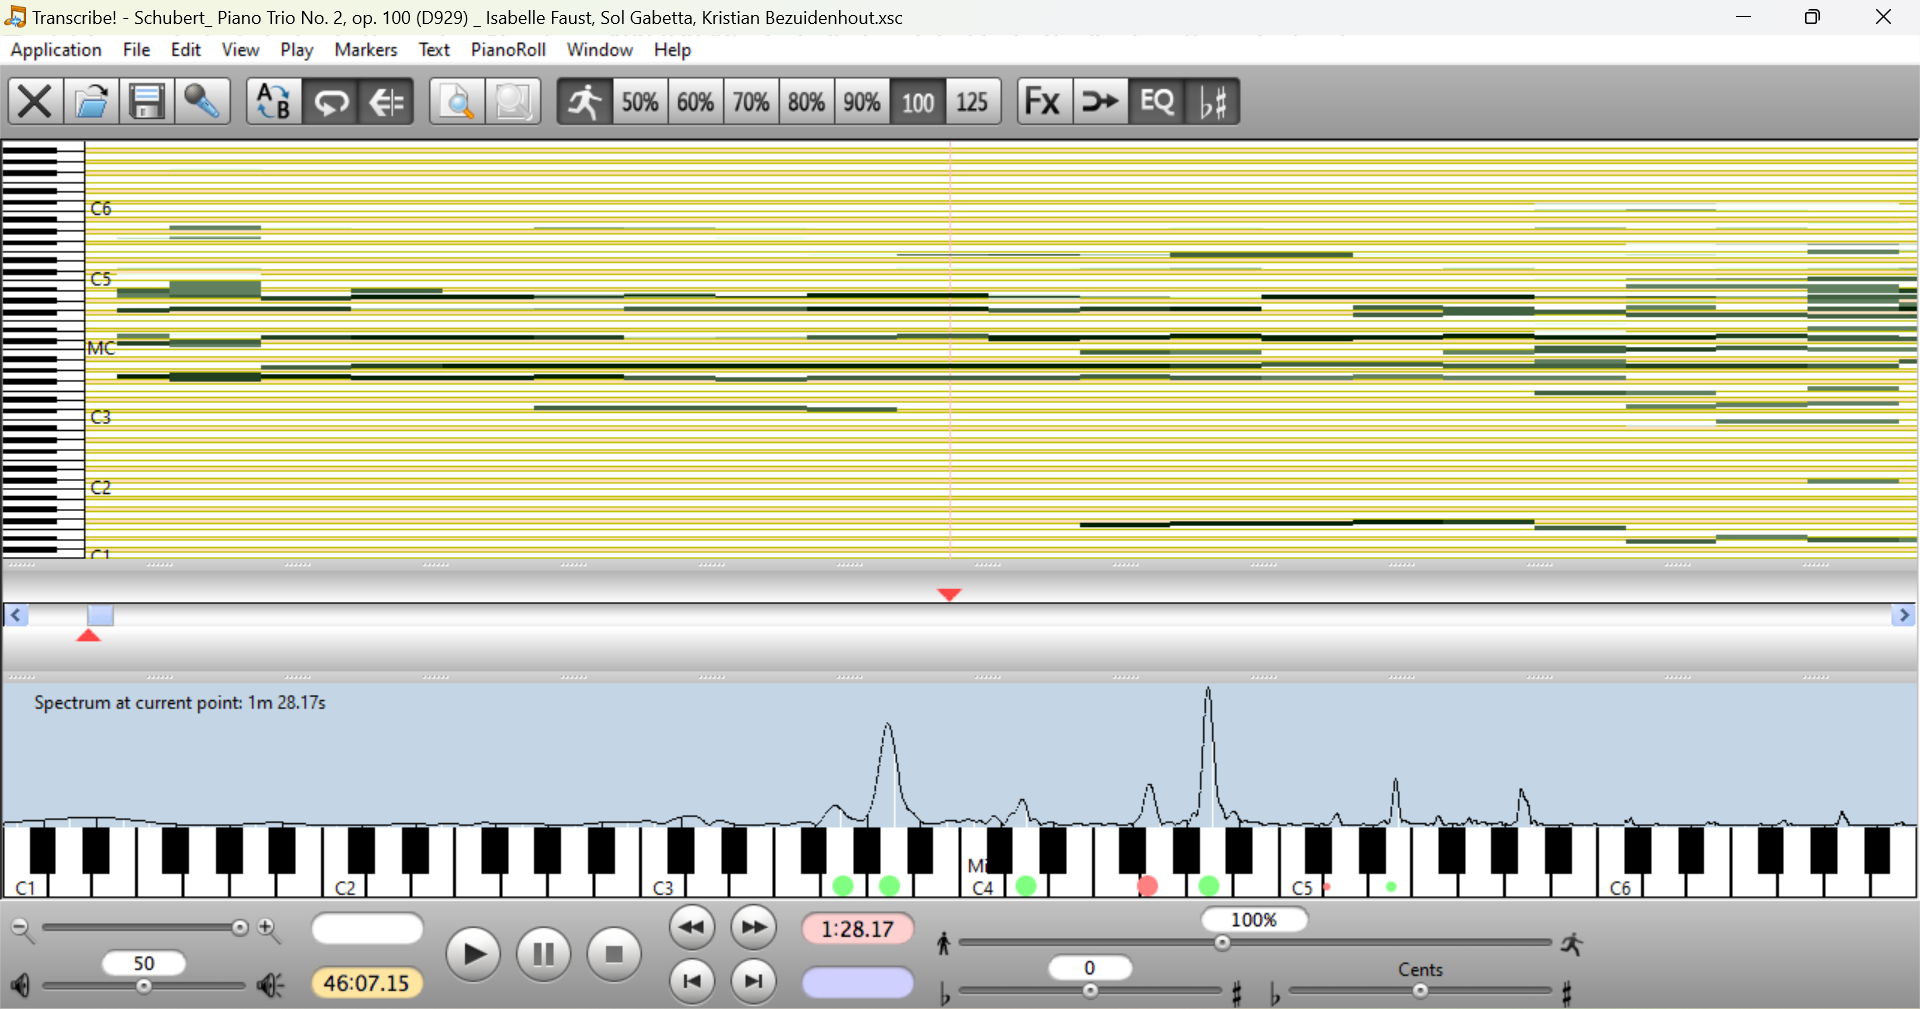The image size is (1920, 1009).
Task: Open the File menu
Action: (x=136, y=49)
